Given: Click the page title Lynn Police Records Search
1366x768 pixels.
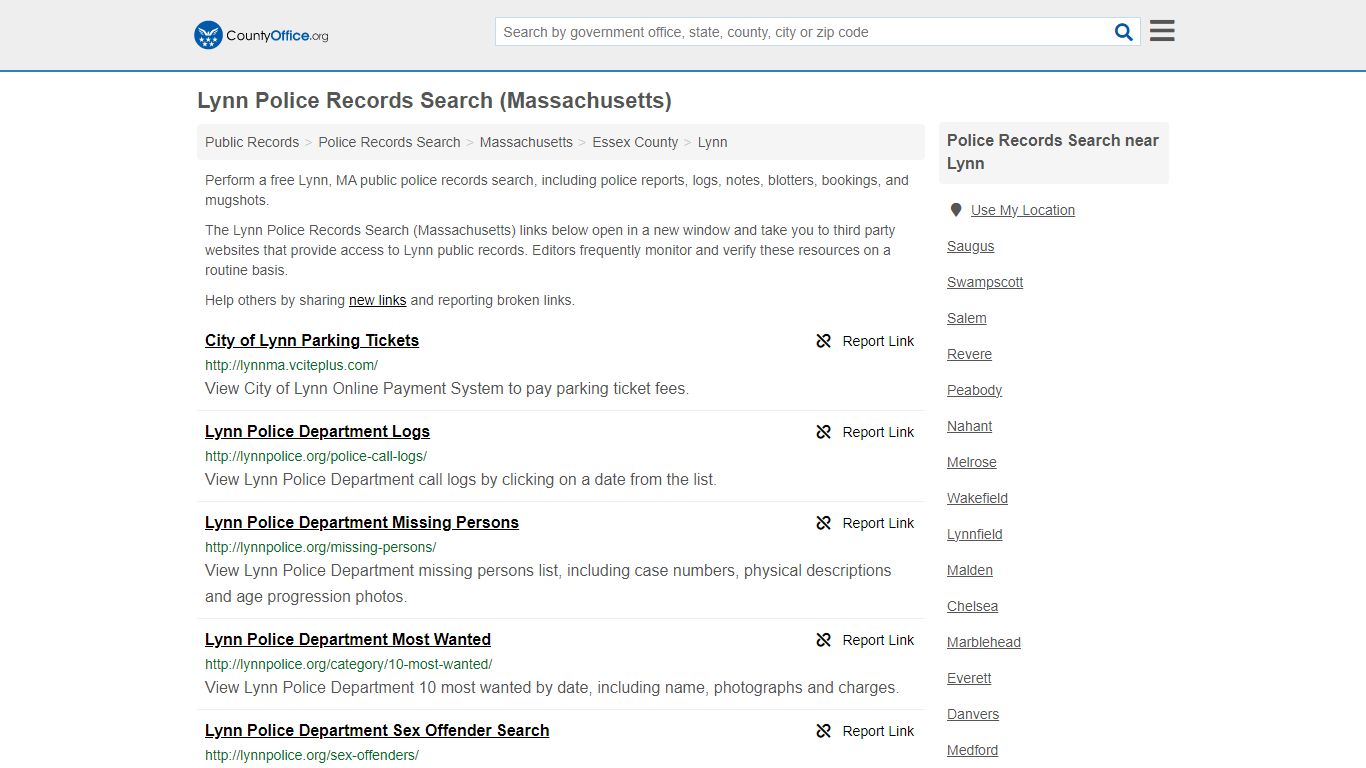Looking at the screenshot, I should click(x=434, y=101).
